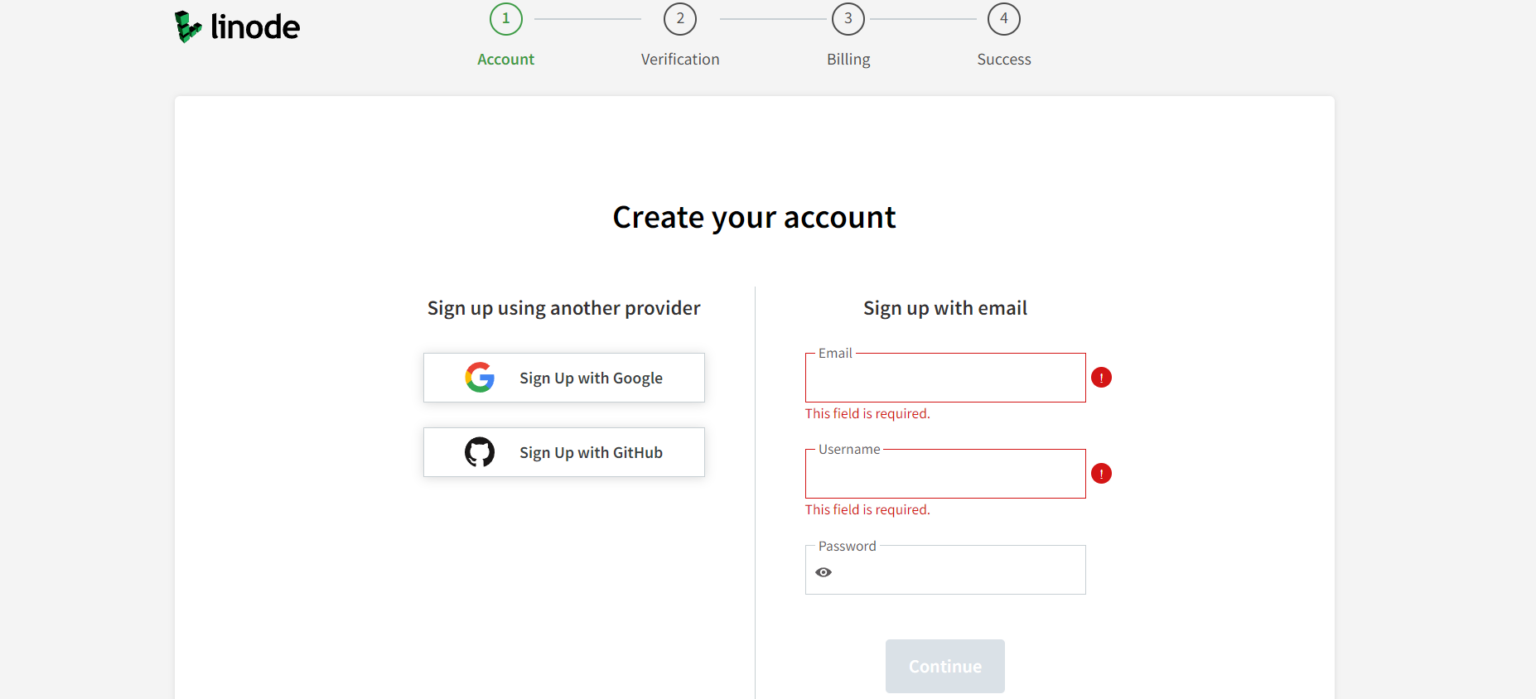Click the Email field required error message
The width and height of the screenshot is (1536, 699).
[x=867, y=413]
